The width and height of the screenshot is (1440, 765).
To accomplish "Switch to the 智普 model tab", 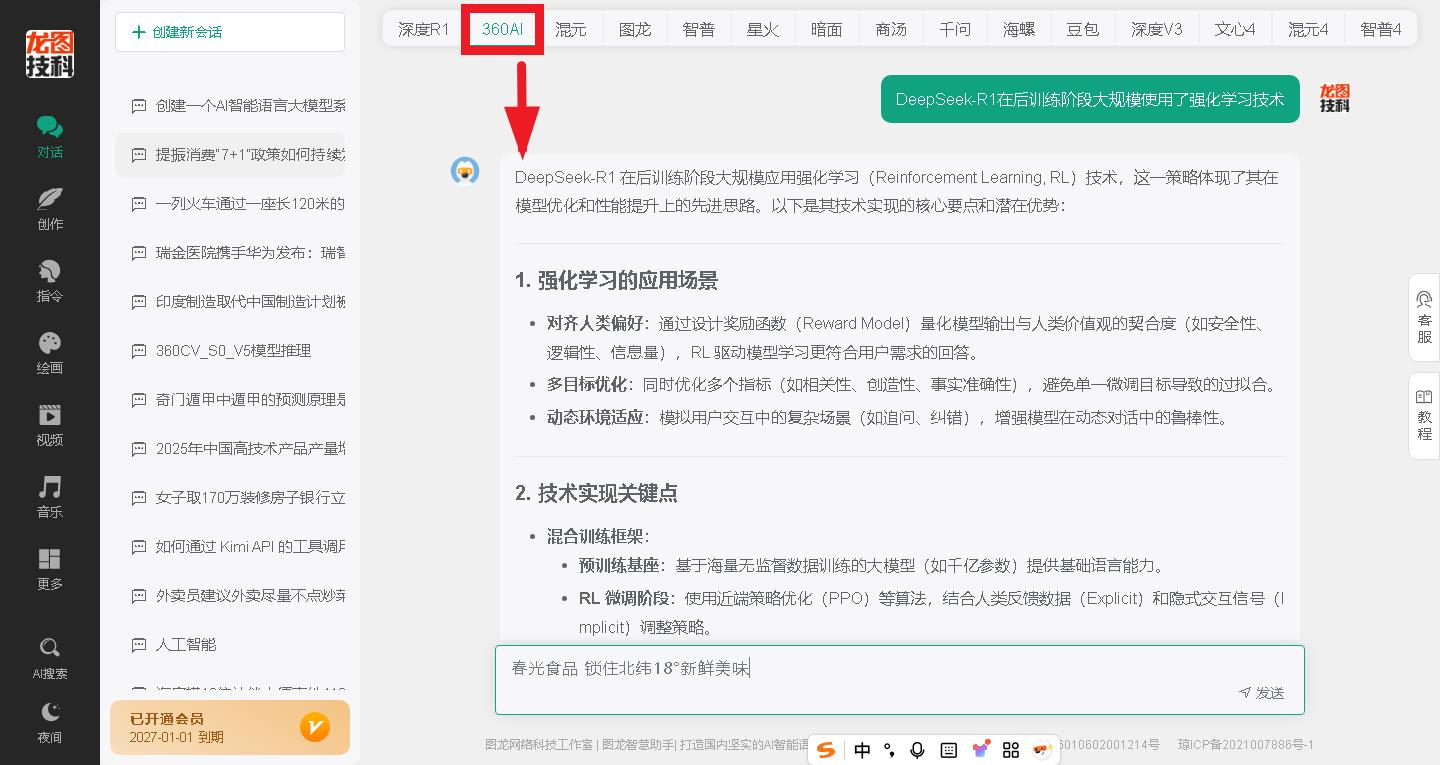I will click(x=699, y=29).
